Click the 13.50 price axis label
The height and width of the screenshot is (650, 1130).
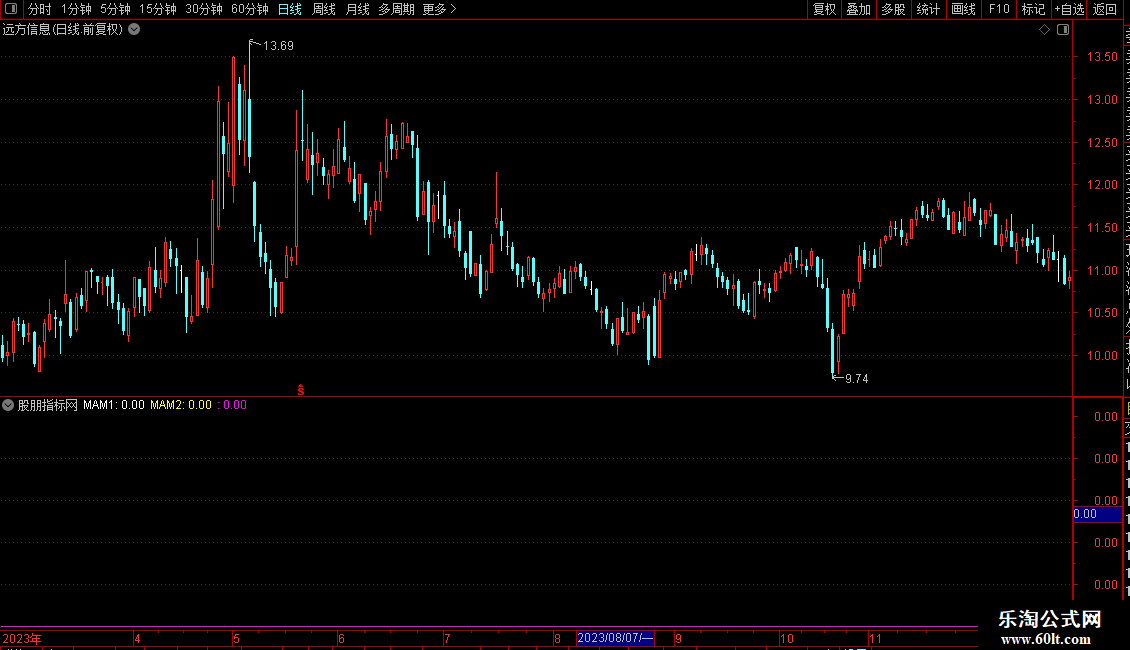point(1103,57)
